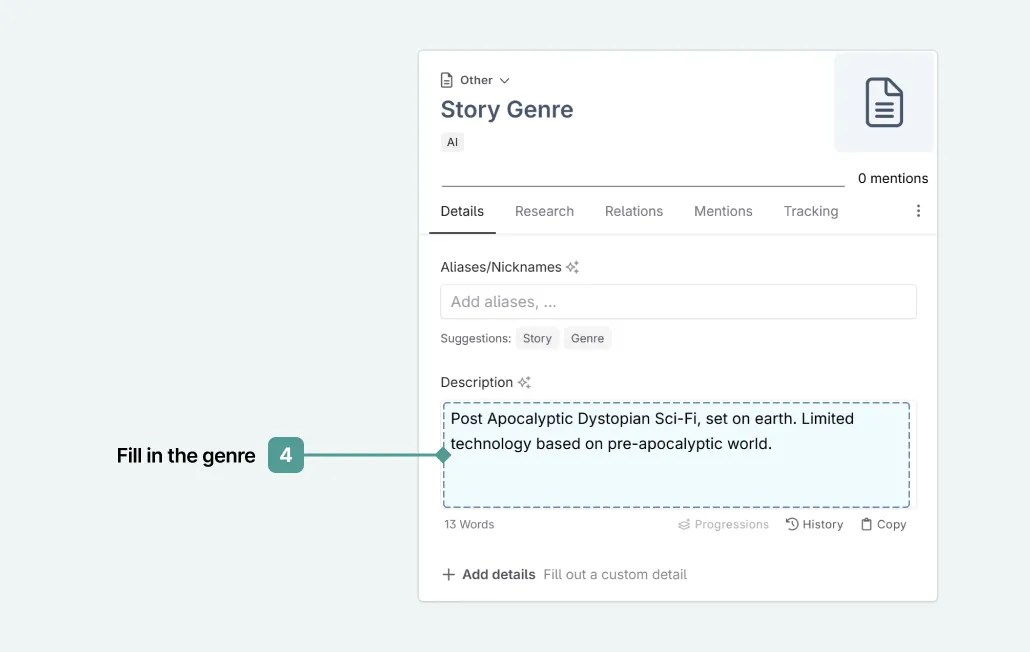Select the Story suggestion chip
Screen dimensions: 1030x652
point(537,338)
